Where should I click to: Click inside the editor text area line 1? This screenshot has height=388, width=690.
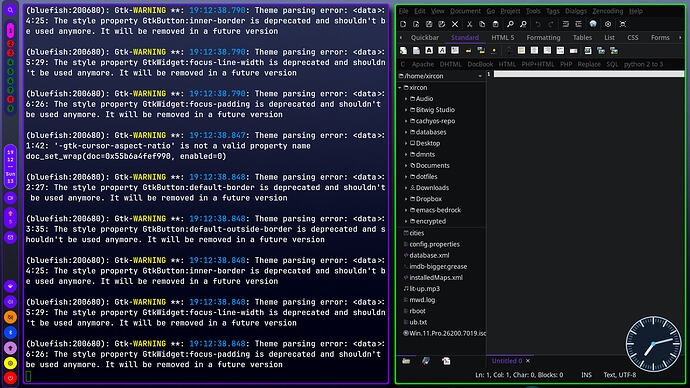[589, 74]
